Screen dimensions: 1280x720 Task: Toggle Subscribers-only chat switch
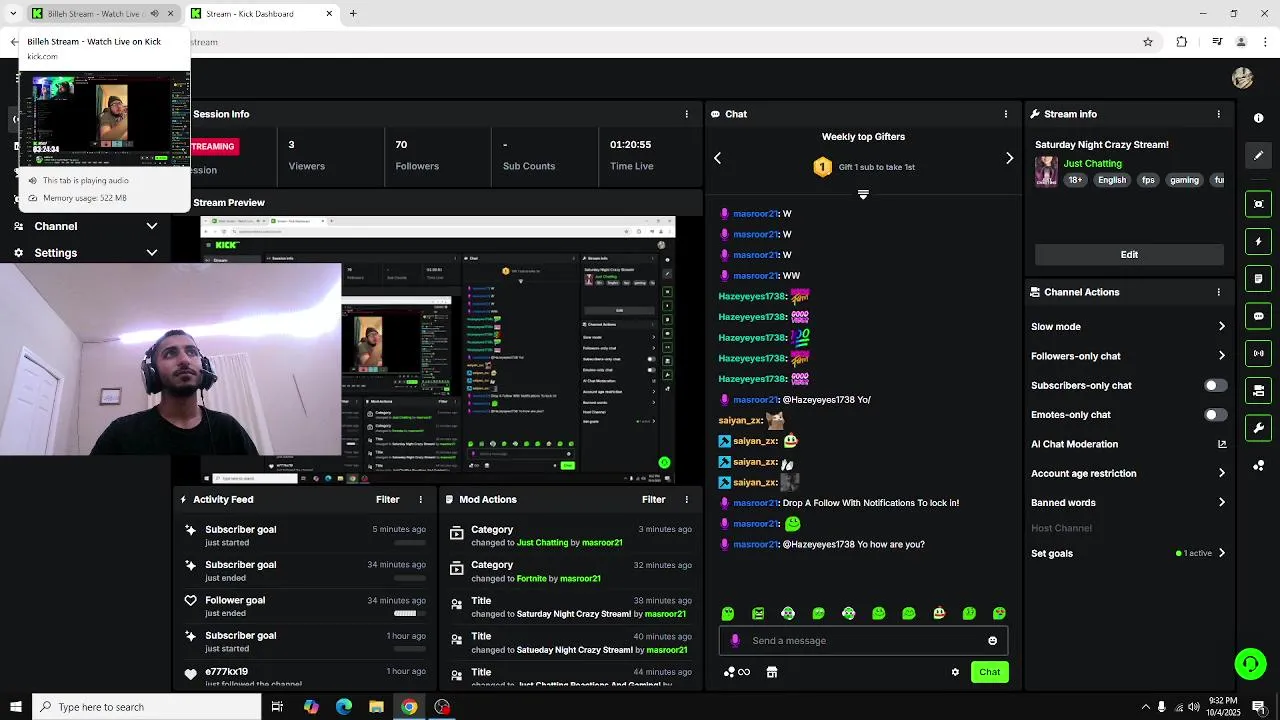coord(1215,385)
